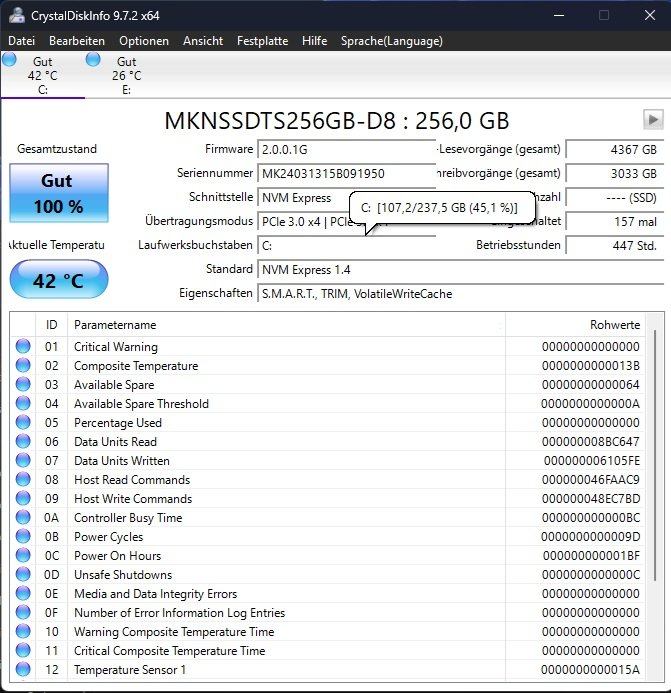Click the power-on count 157 mal
The width and height of the screenshot is (671, 693).
(615, 221)
